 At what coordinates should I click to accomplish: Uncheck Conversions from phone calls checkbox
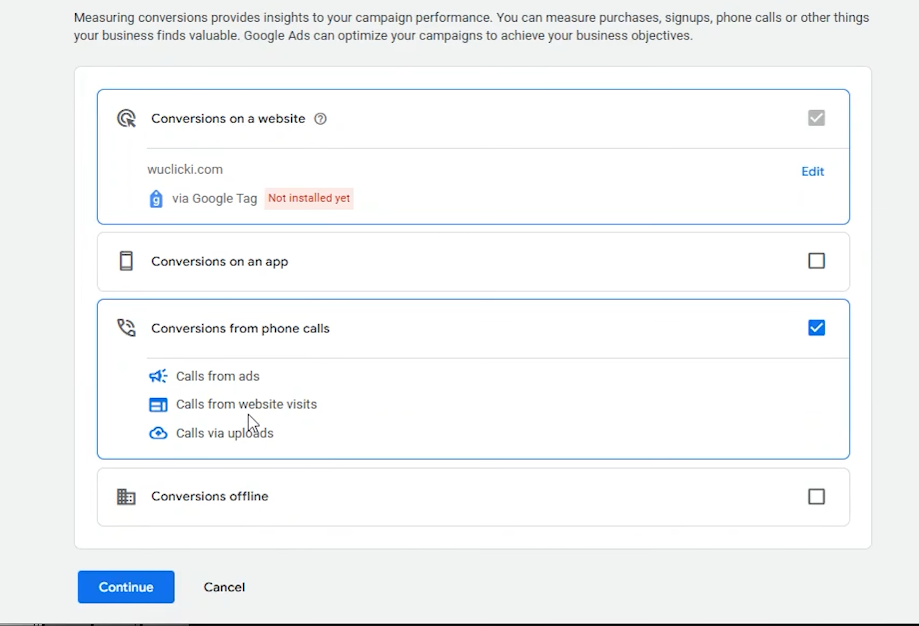pyautogui.click(x=816, y=328)
